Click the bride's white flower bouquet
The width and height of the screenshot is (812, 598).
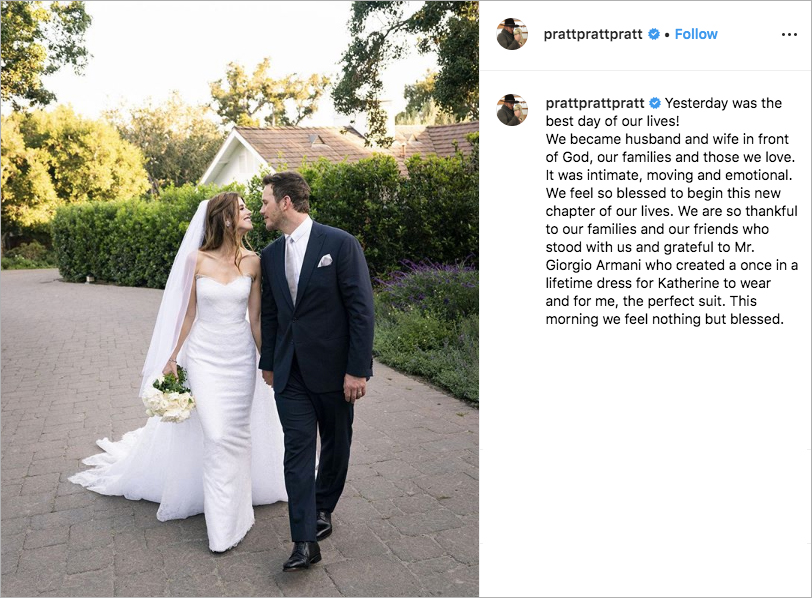point(169,397)
